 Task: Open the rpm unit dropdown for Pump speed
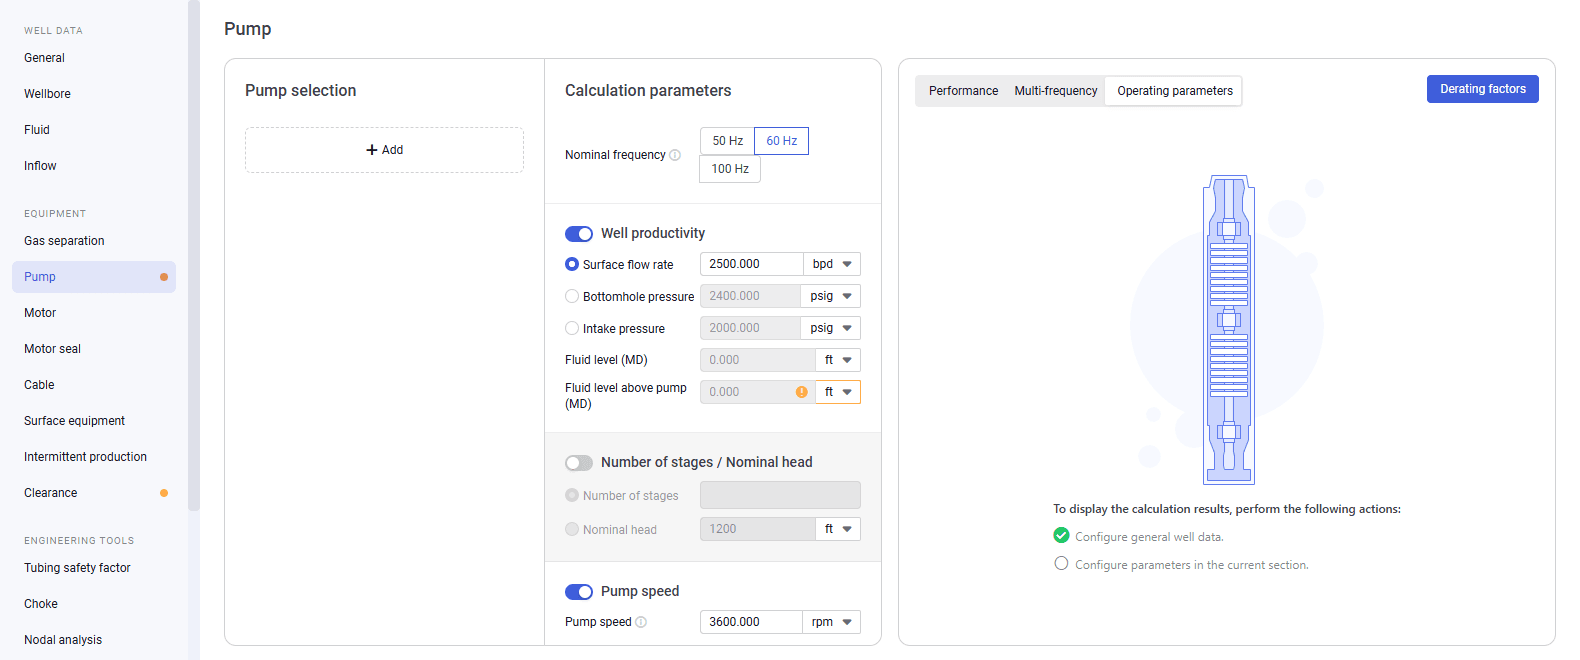tap(832, 622)
